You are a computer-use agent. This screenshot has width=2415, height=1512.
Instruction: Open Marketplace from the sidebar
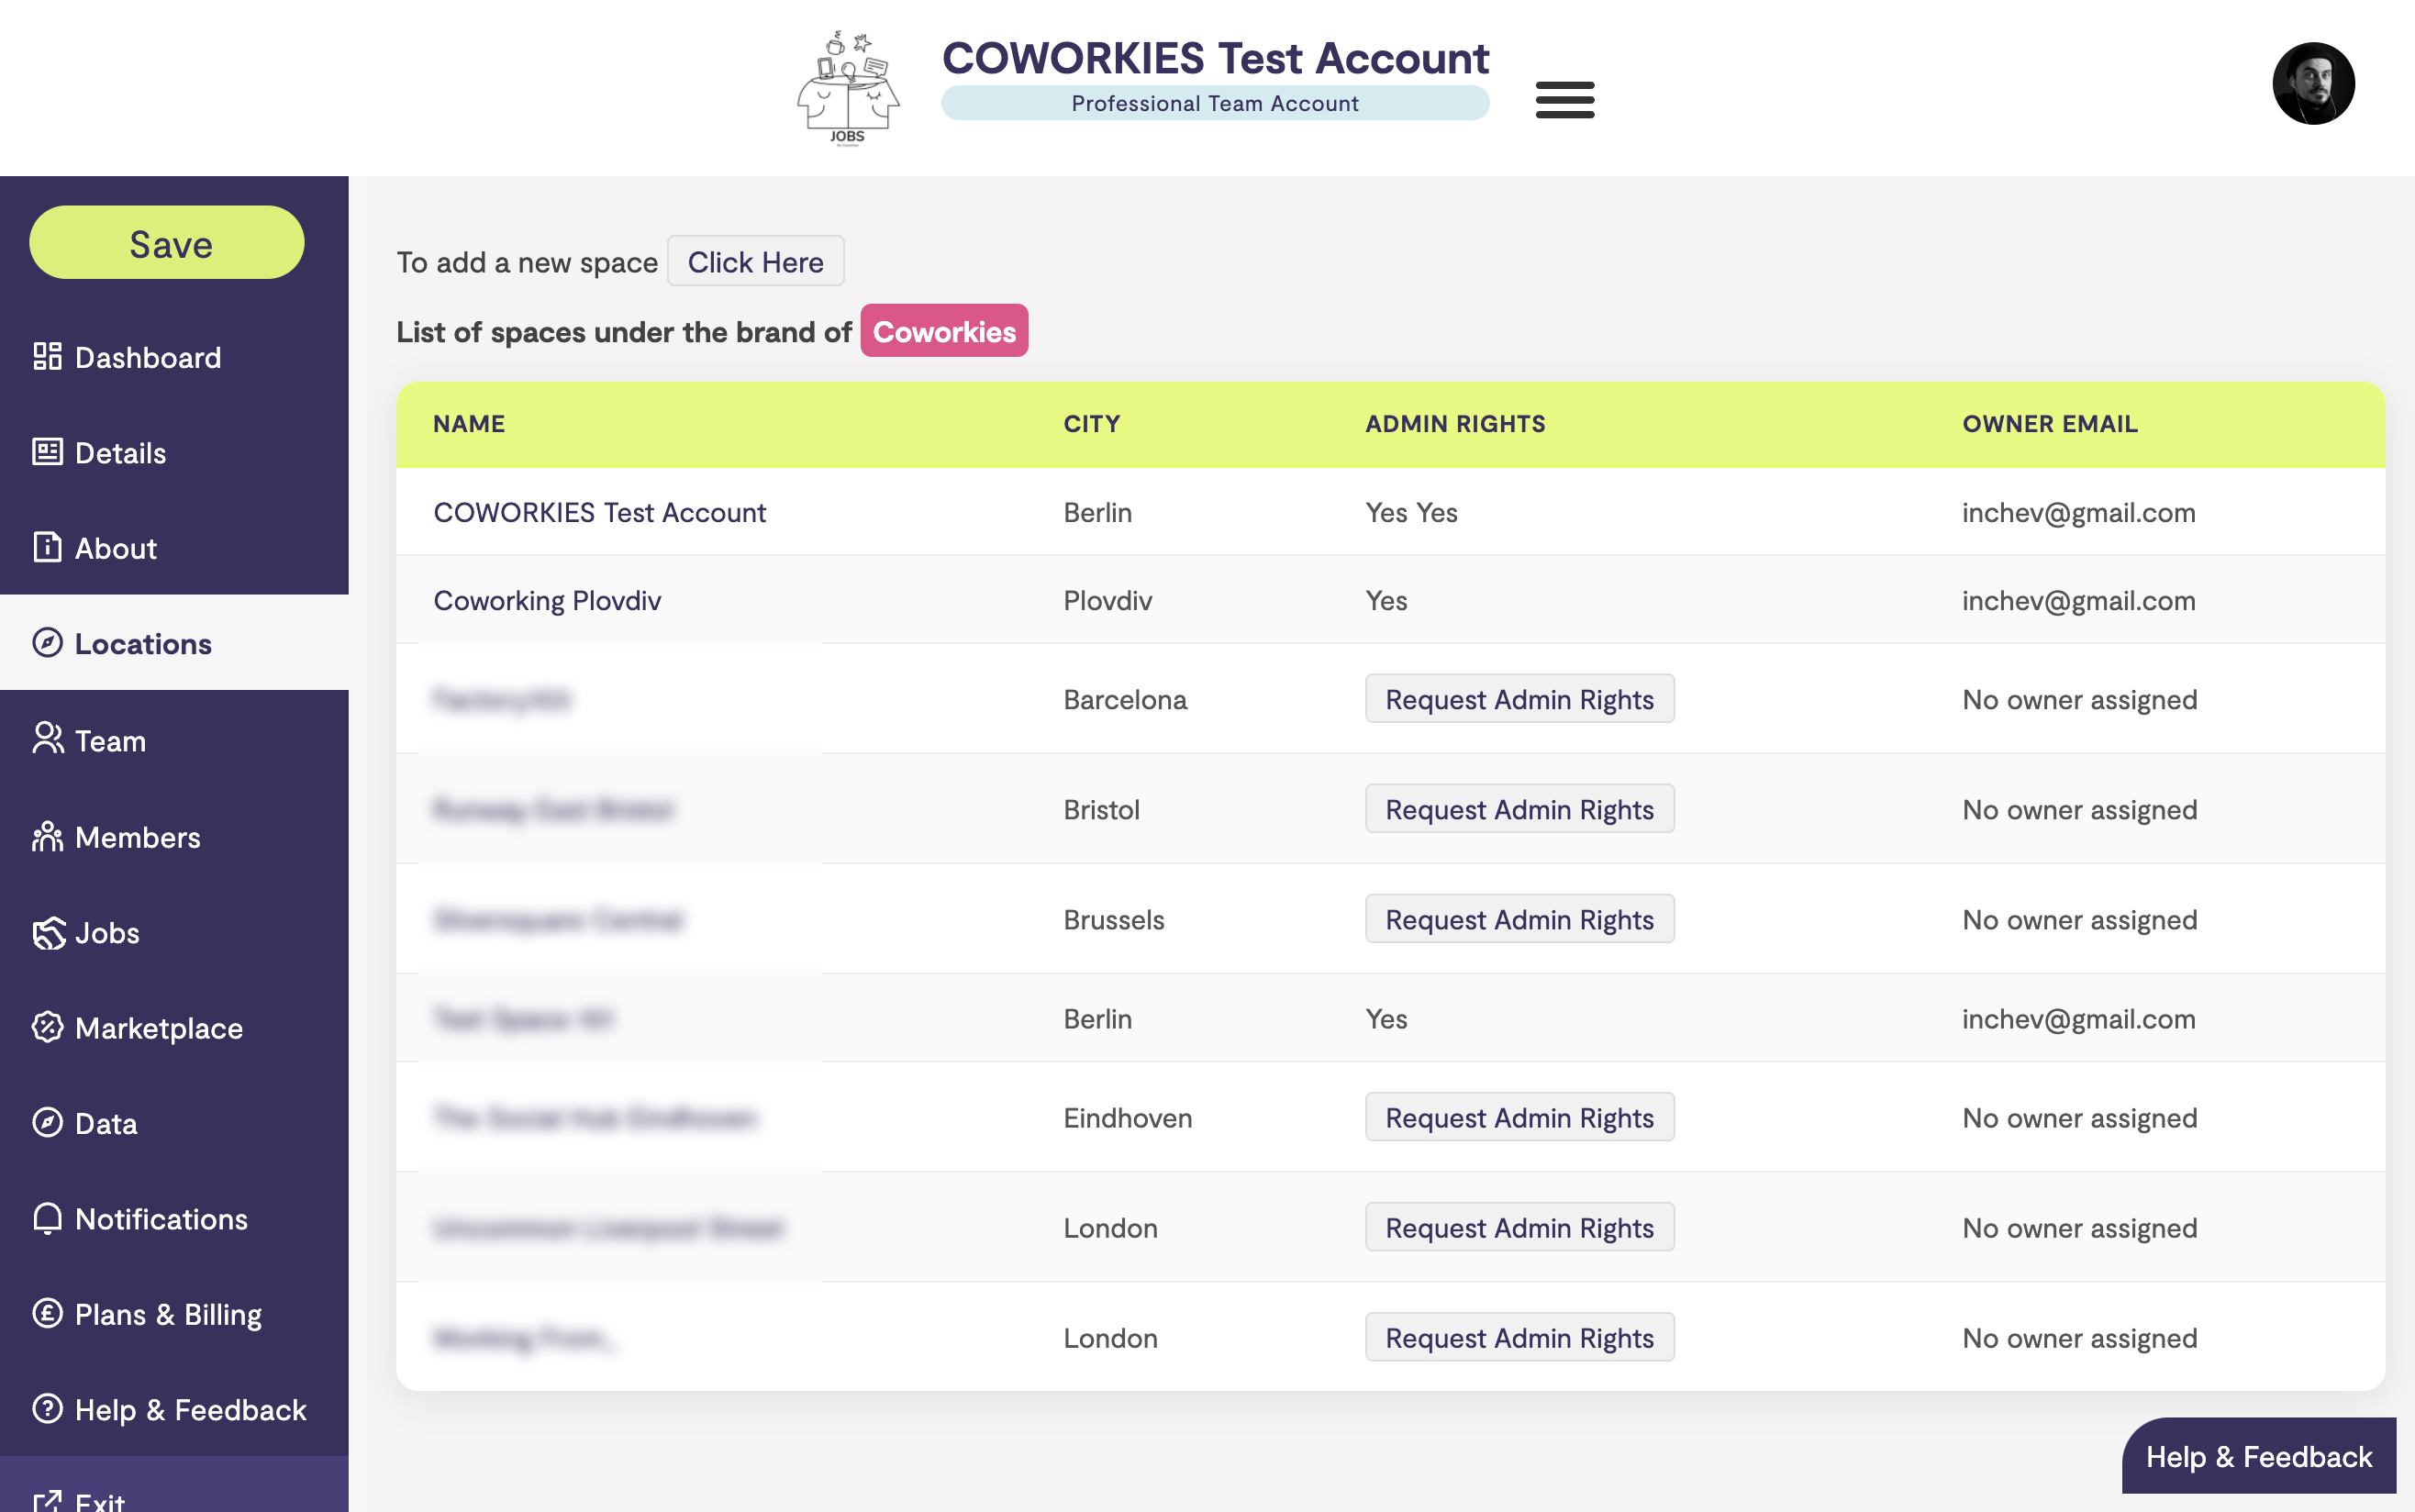[x=158, y=1028]
